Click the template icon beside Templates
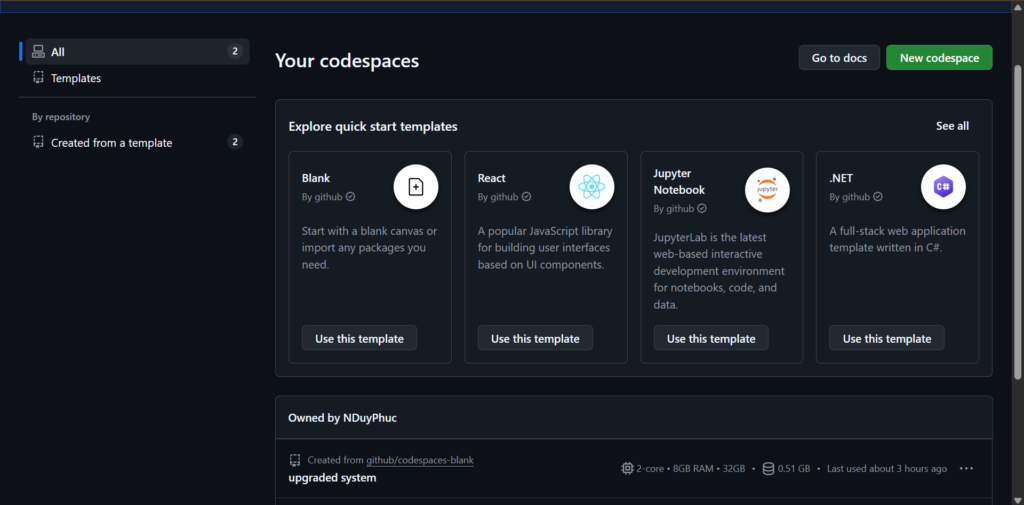The height and width of the screenshot is (505, 1024). tap(38, 78)
